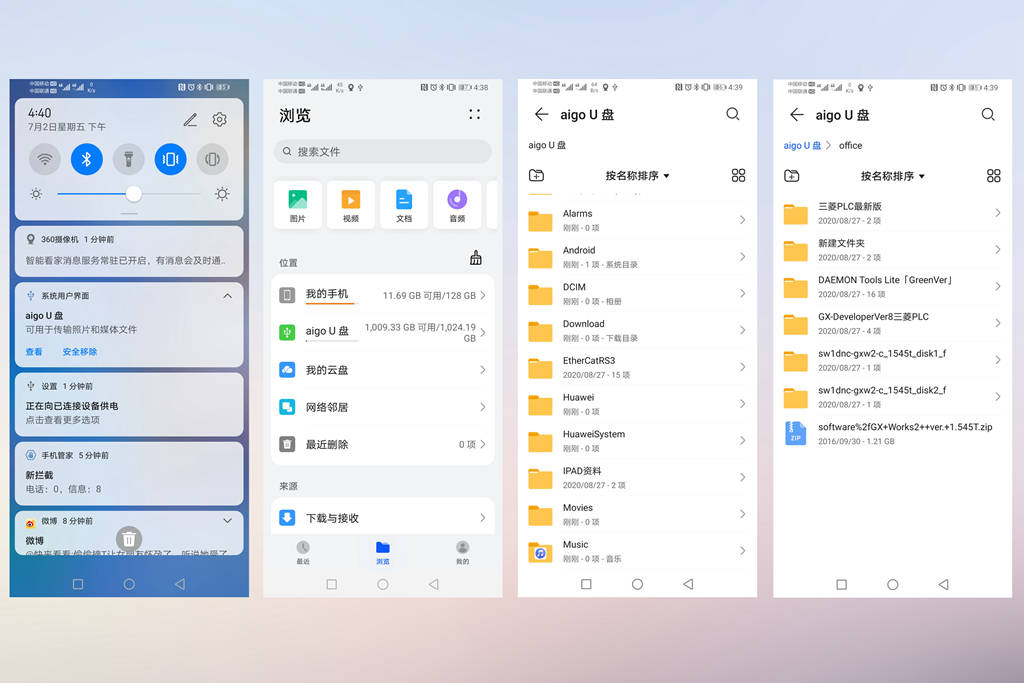The width and height of the screenshot is (1024, 683).
Task: Open the quick settings edit pencil icon
Action: [x=190, y=120]
